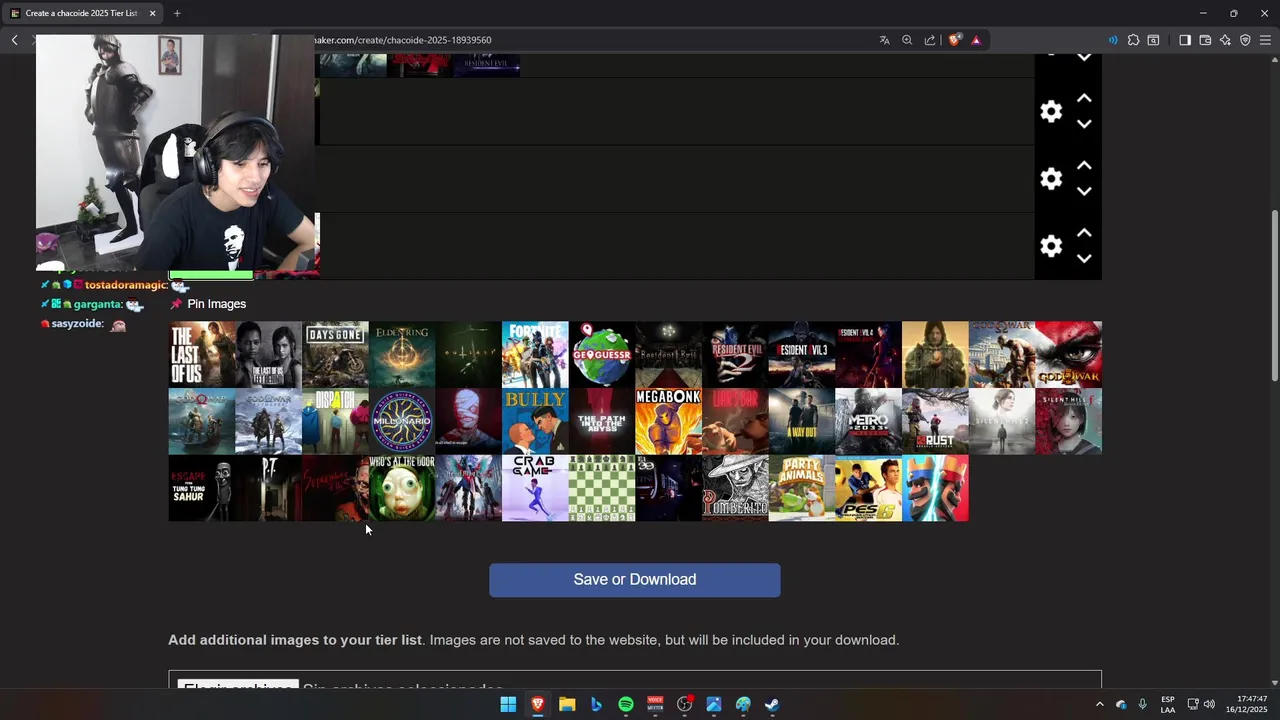Select Who's At The Door thumbnail

click(402, 488)
